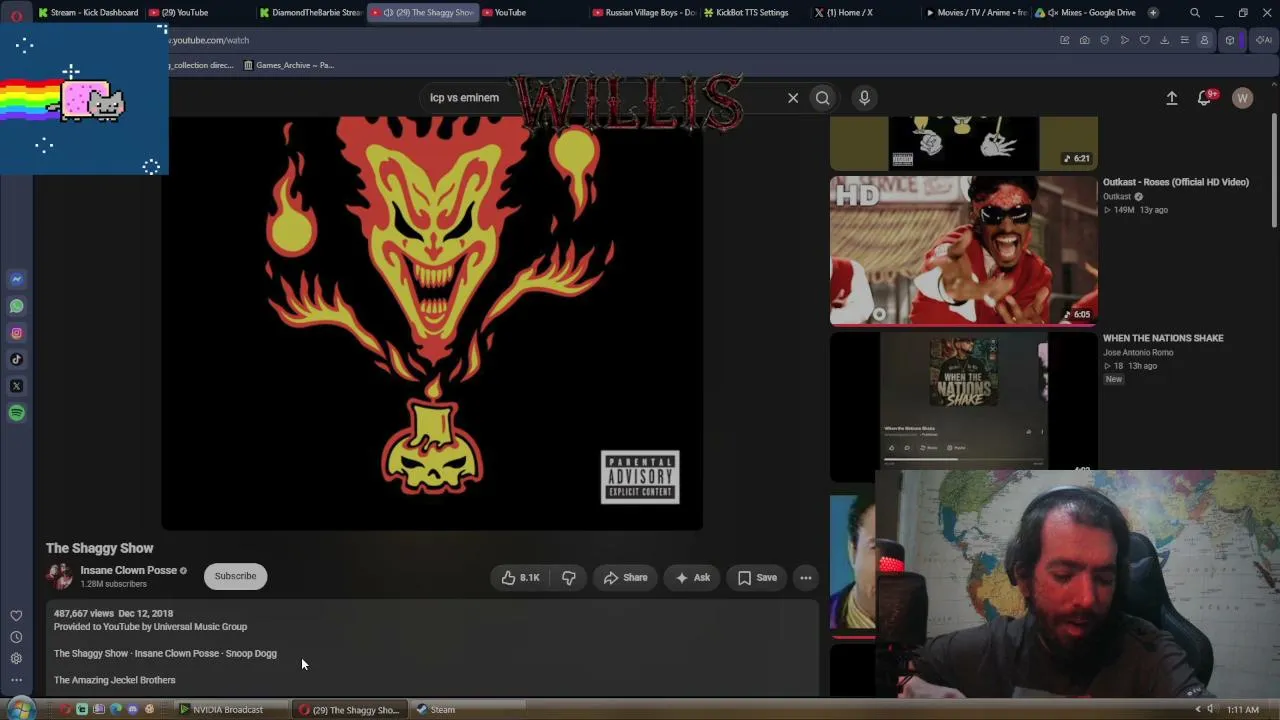Open 'Outkast - Roses (Official HD Video)' title
Image resolution: width=1280 pixels, height=720 pixels.
tap(1175, 182)
